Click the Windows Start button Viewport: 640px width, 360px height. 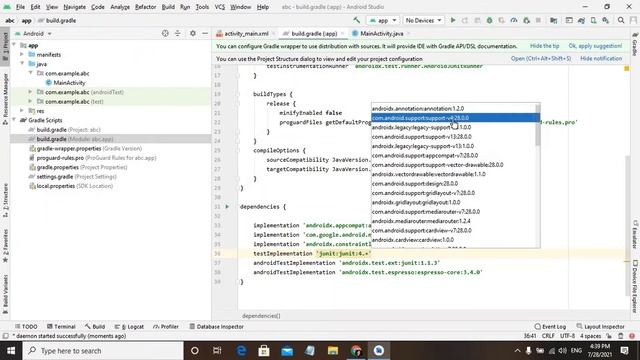[x=11, y=351]
